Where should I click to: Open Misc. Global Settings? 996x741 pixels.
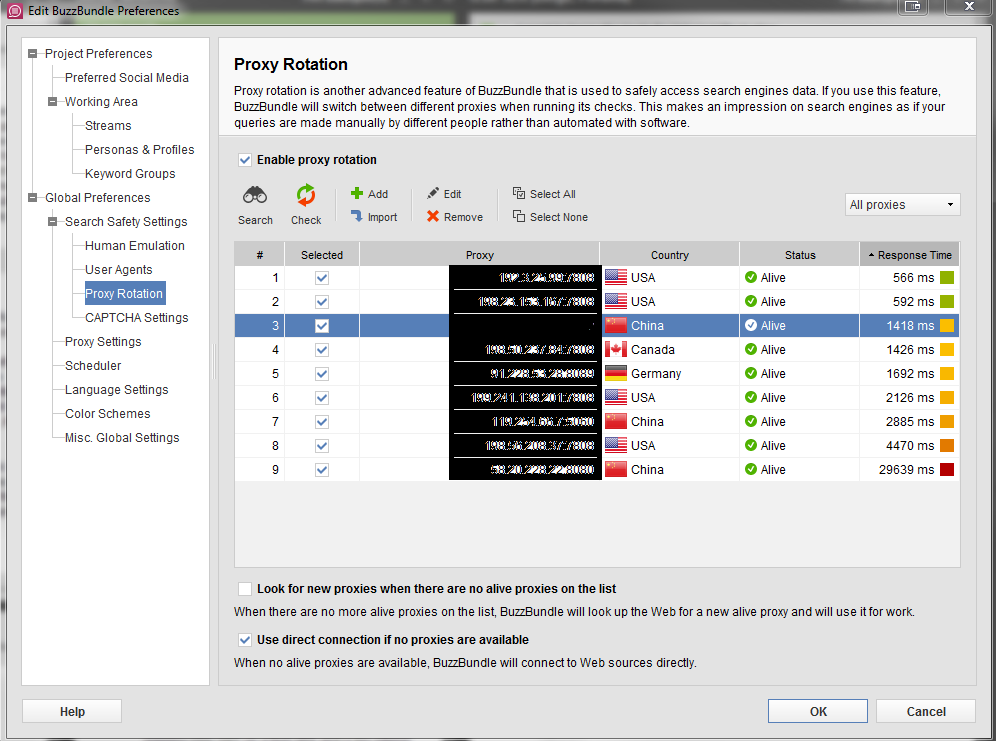122,438
